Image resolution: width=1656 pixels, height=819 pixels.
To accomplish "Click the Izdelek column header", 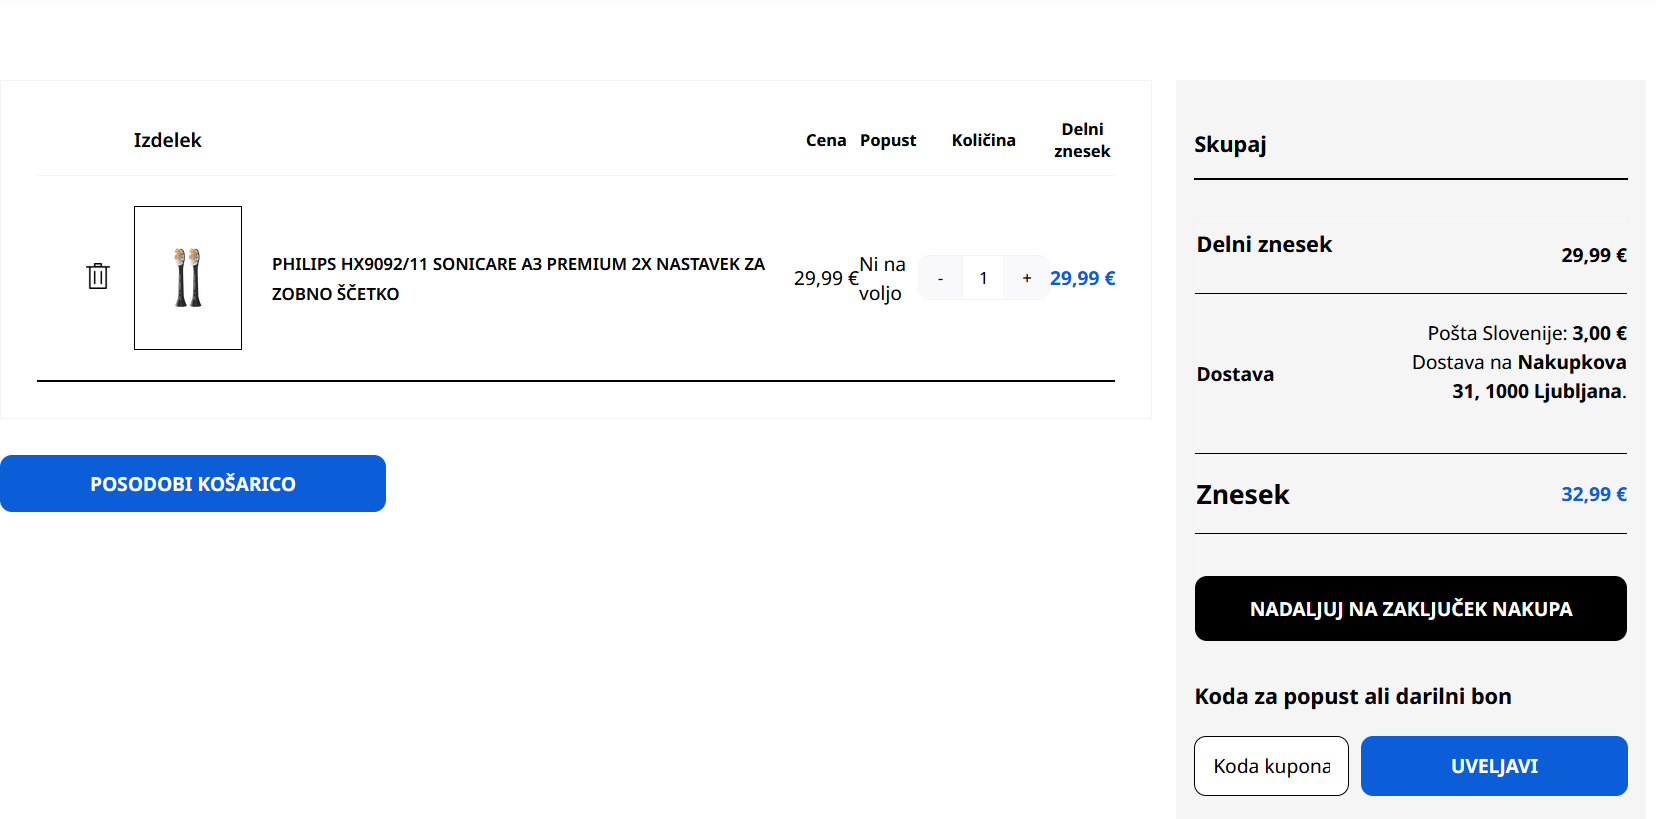I will click(168, 140).
